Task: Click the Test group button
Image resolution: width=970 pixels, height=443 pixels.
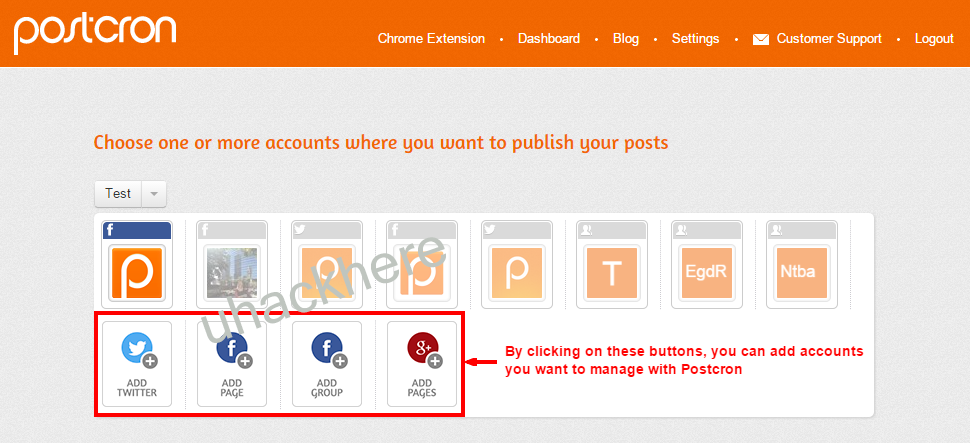Action: click(x=118, y=194)
